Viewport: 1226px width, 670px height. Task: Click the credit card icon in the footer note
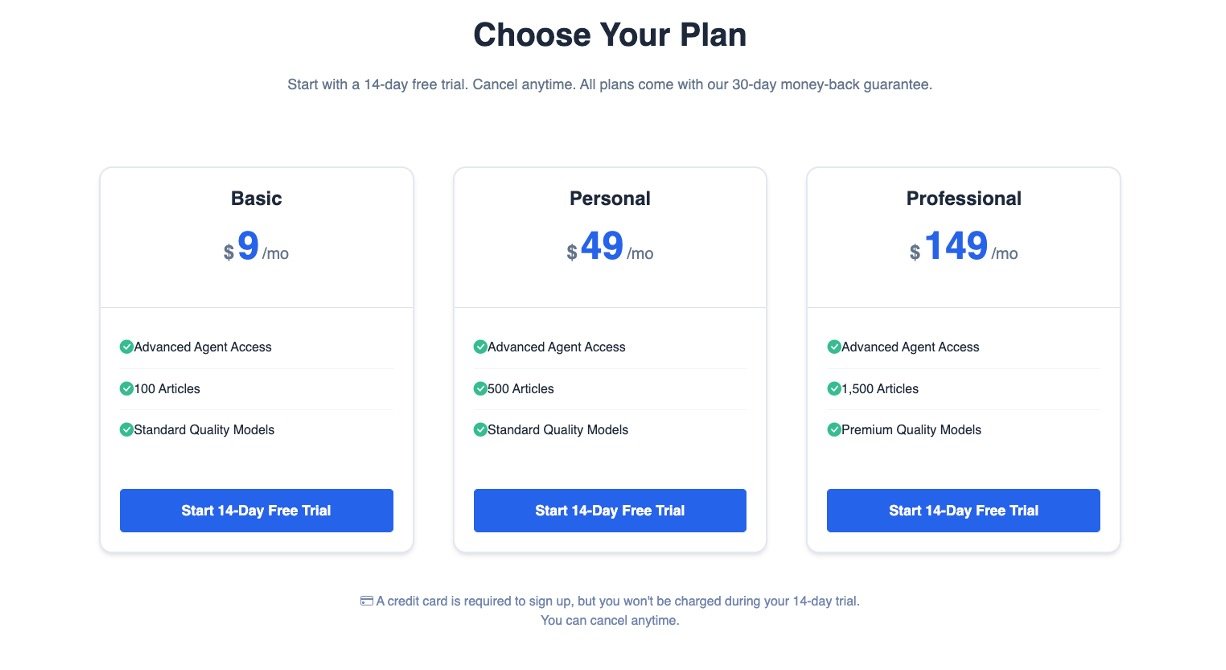click(367, 601)
